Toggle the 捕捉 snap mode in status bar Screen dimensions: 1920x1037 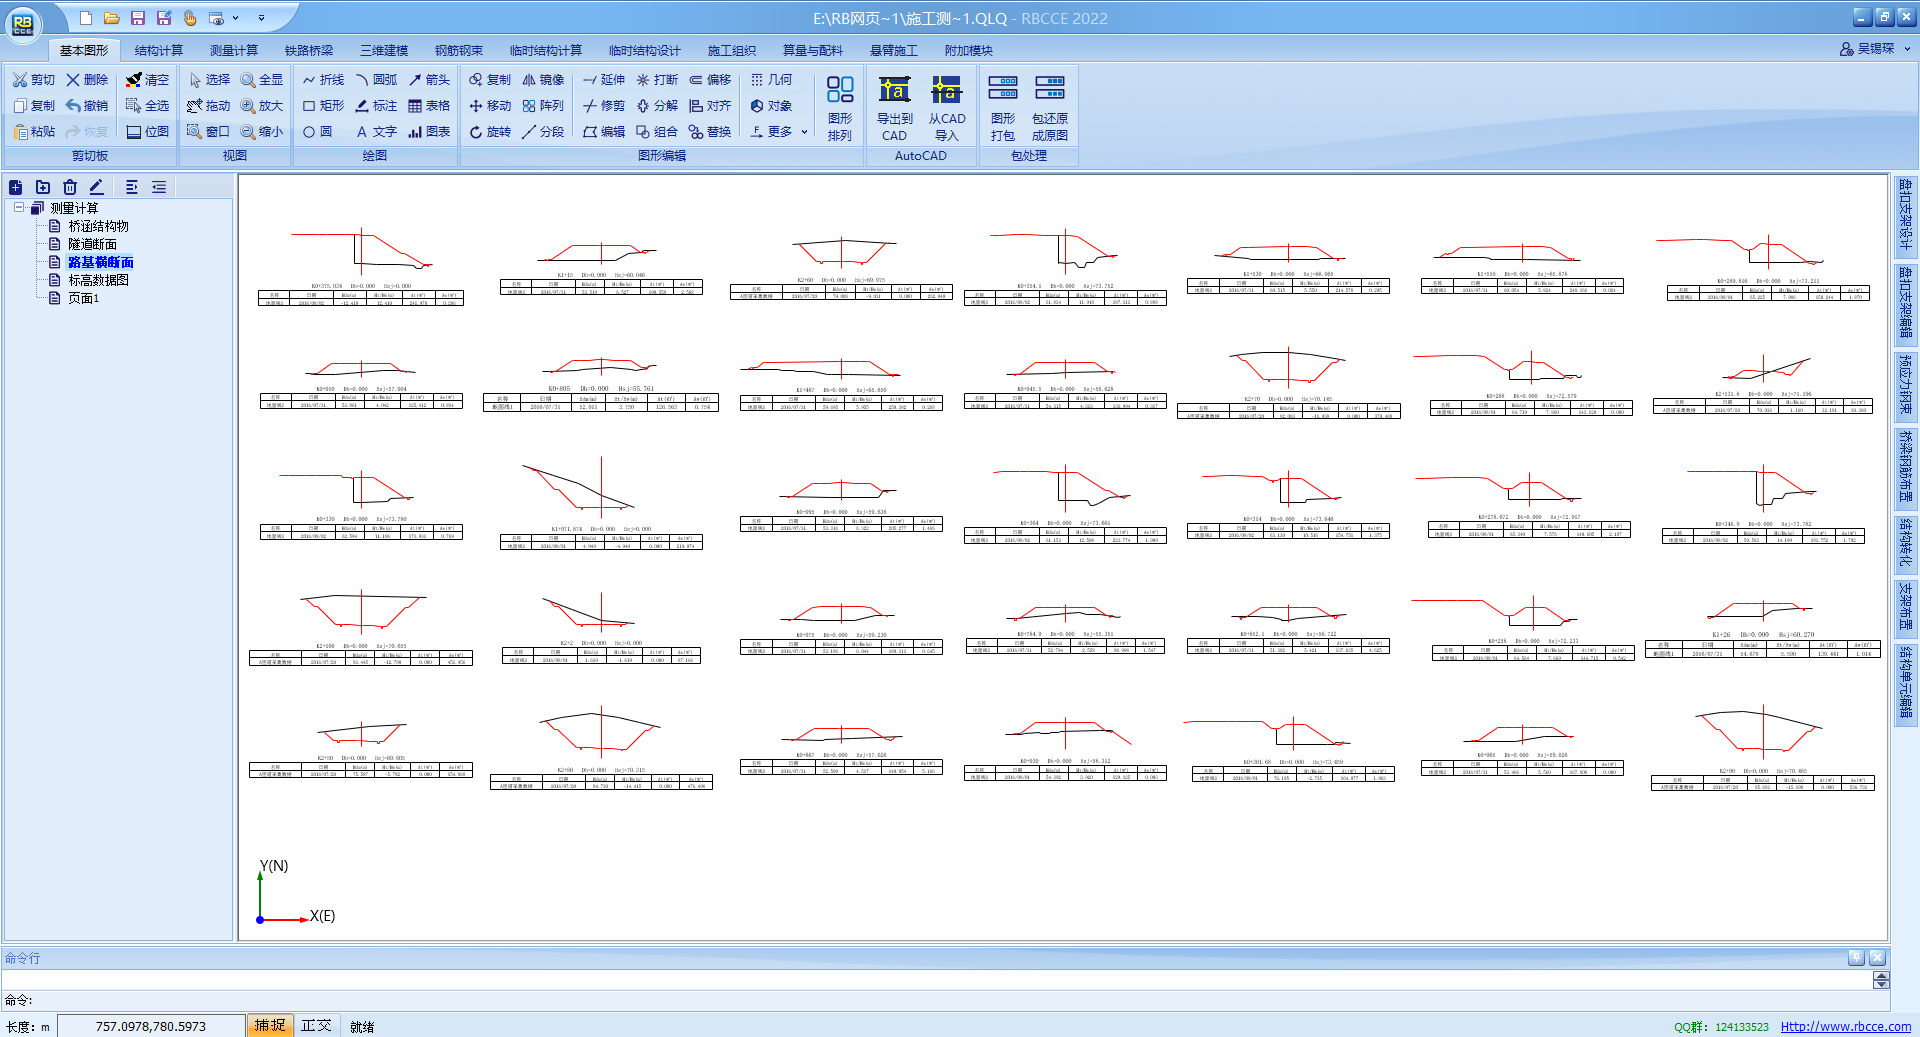pyautogui.click(x=270, y=1026)
